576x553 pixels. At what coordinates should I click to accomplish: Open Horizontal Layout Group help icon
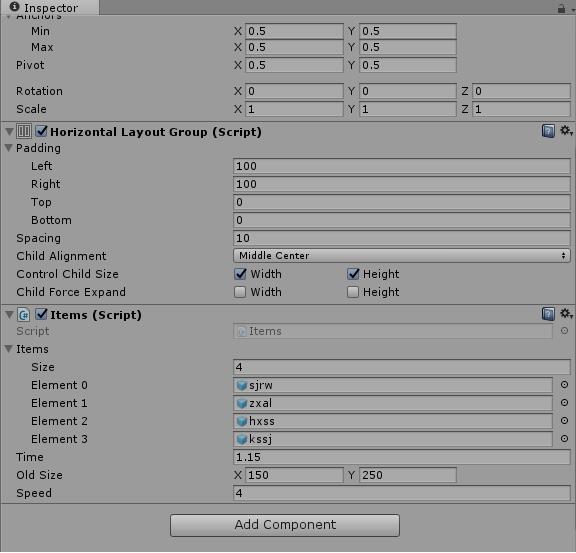click(548, 131)
